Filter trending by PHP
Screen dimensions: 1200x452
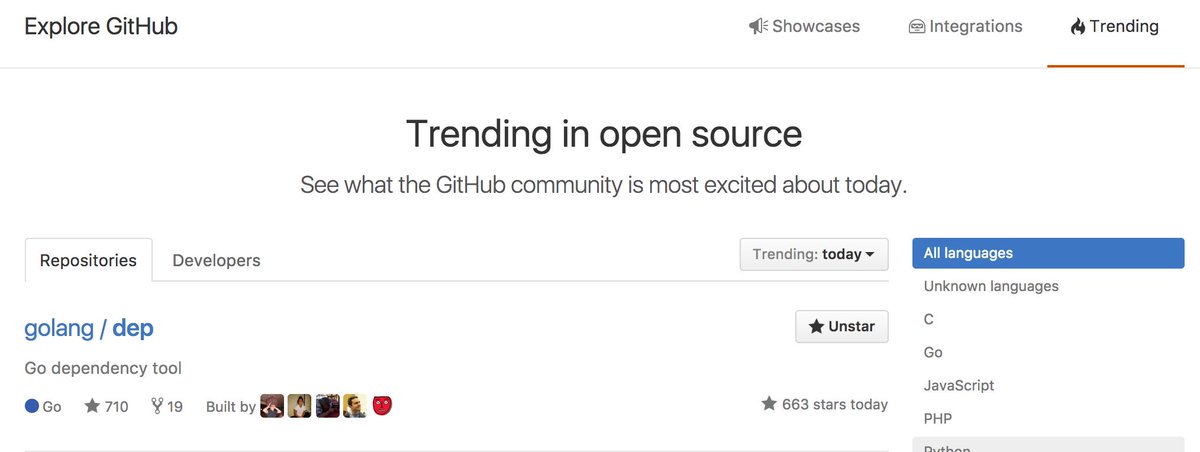pos(939,418)
